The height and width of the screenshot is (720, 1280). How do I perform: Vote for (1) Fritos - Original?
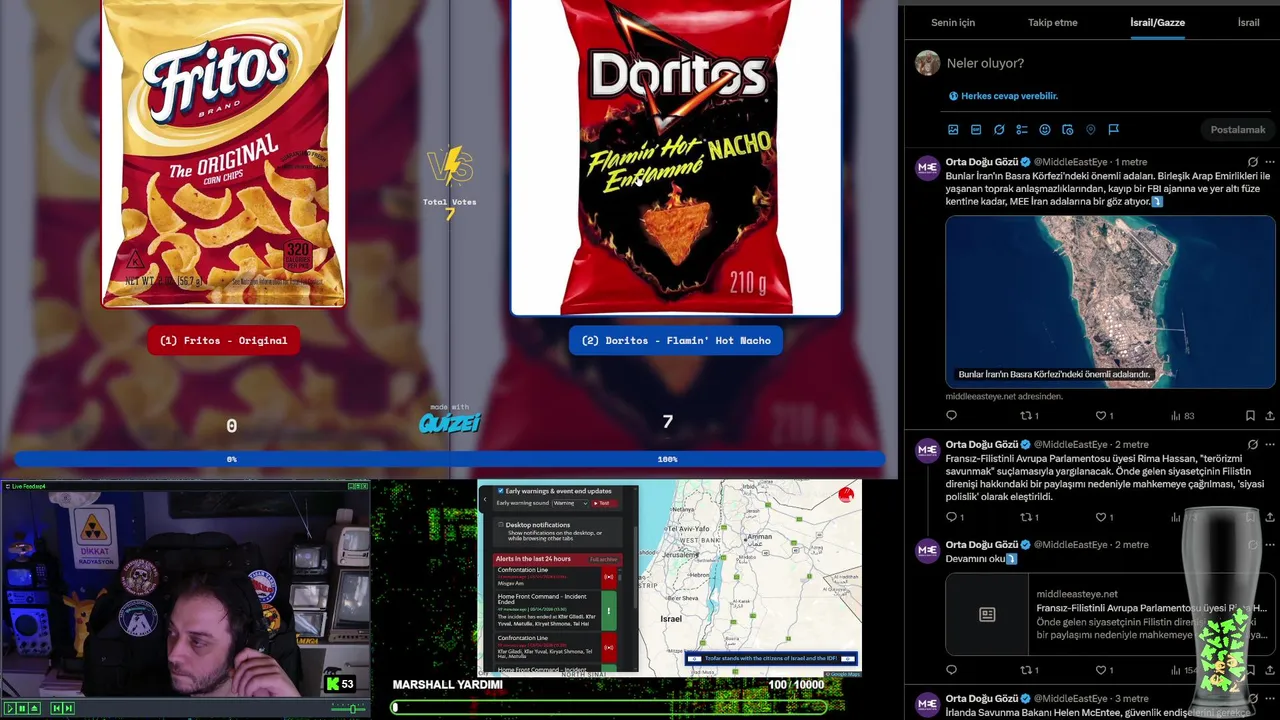click(x=224, y=340)
